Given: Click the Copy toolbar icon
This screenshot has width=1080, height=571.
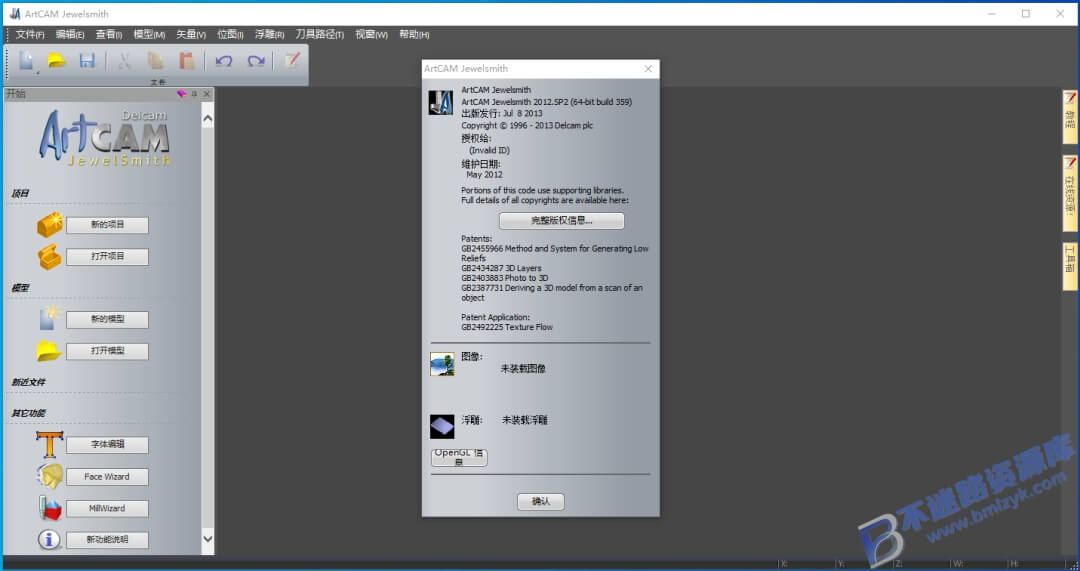Looking at the screenshot, I should (x=155, y=61).
